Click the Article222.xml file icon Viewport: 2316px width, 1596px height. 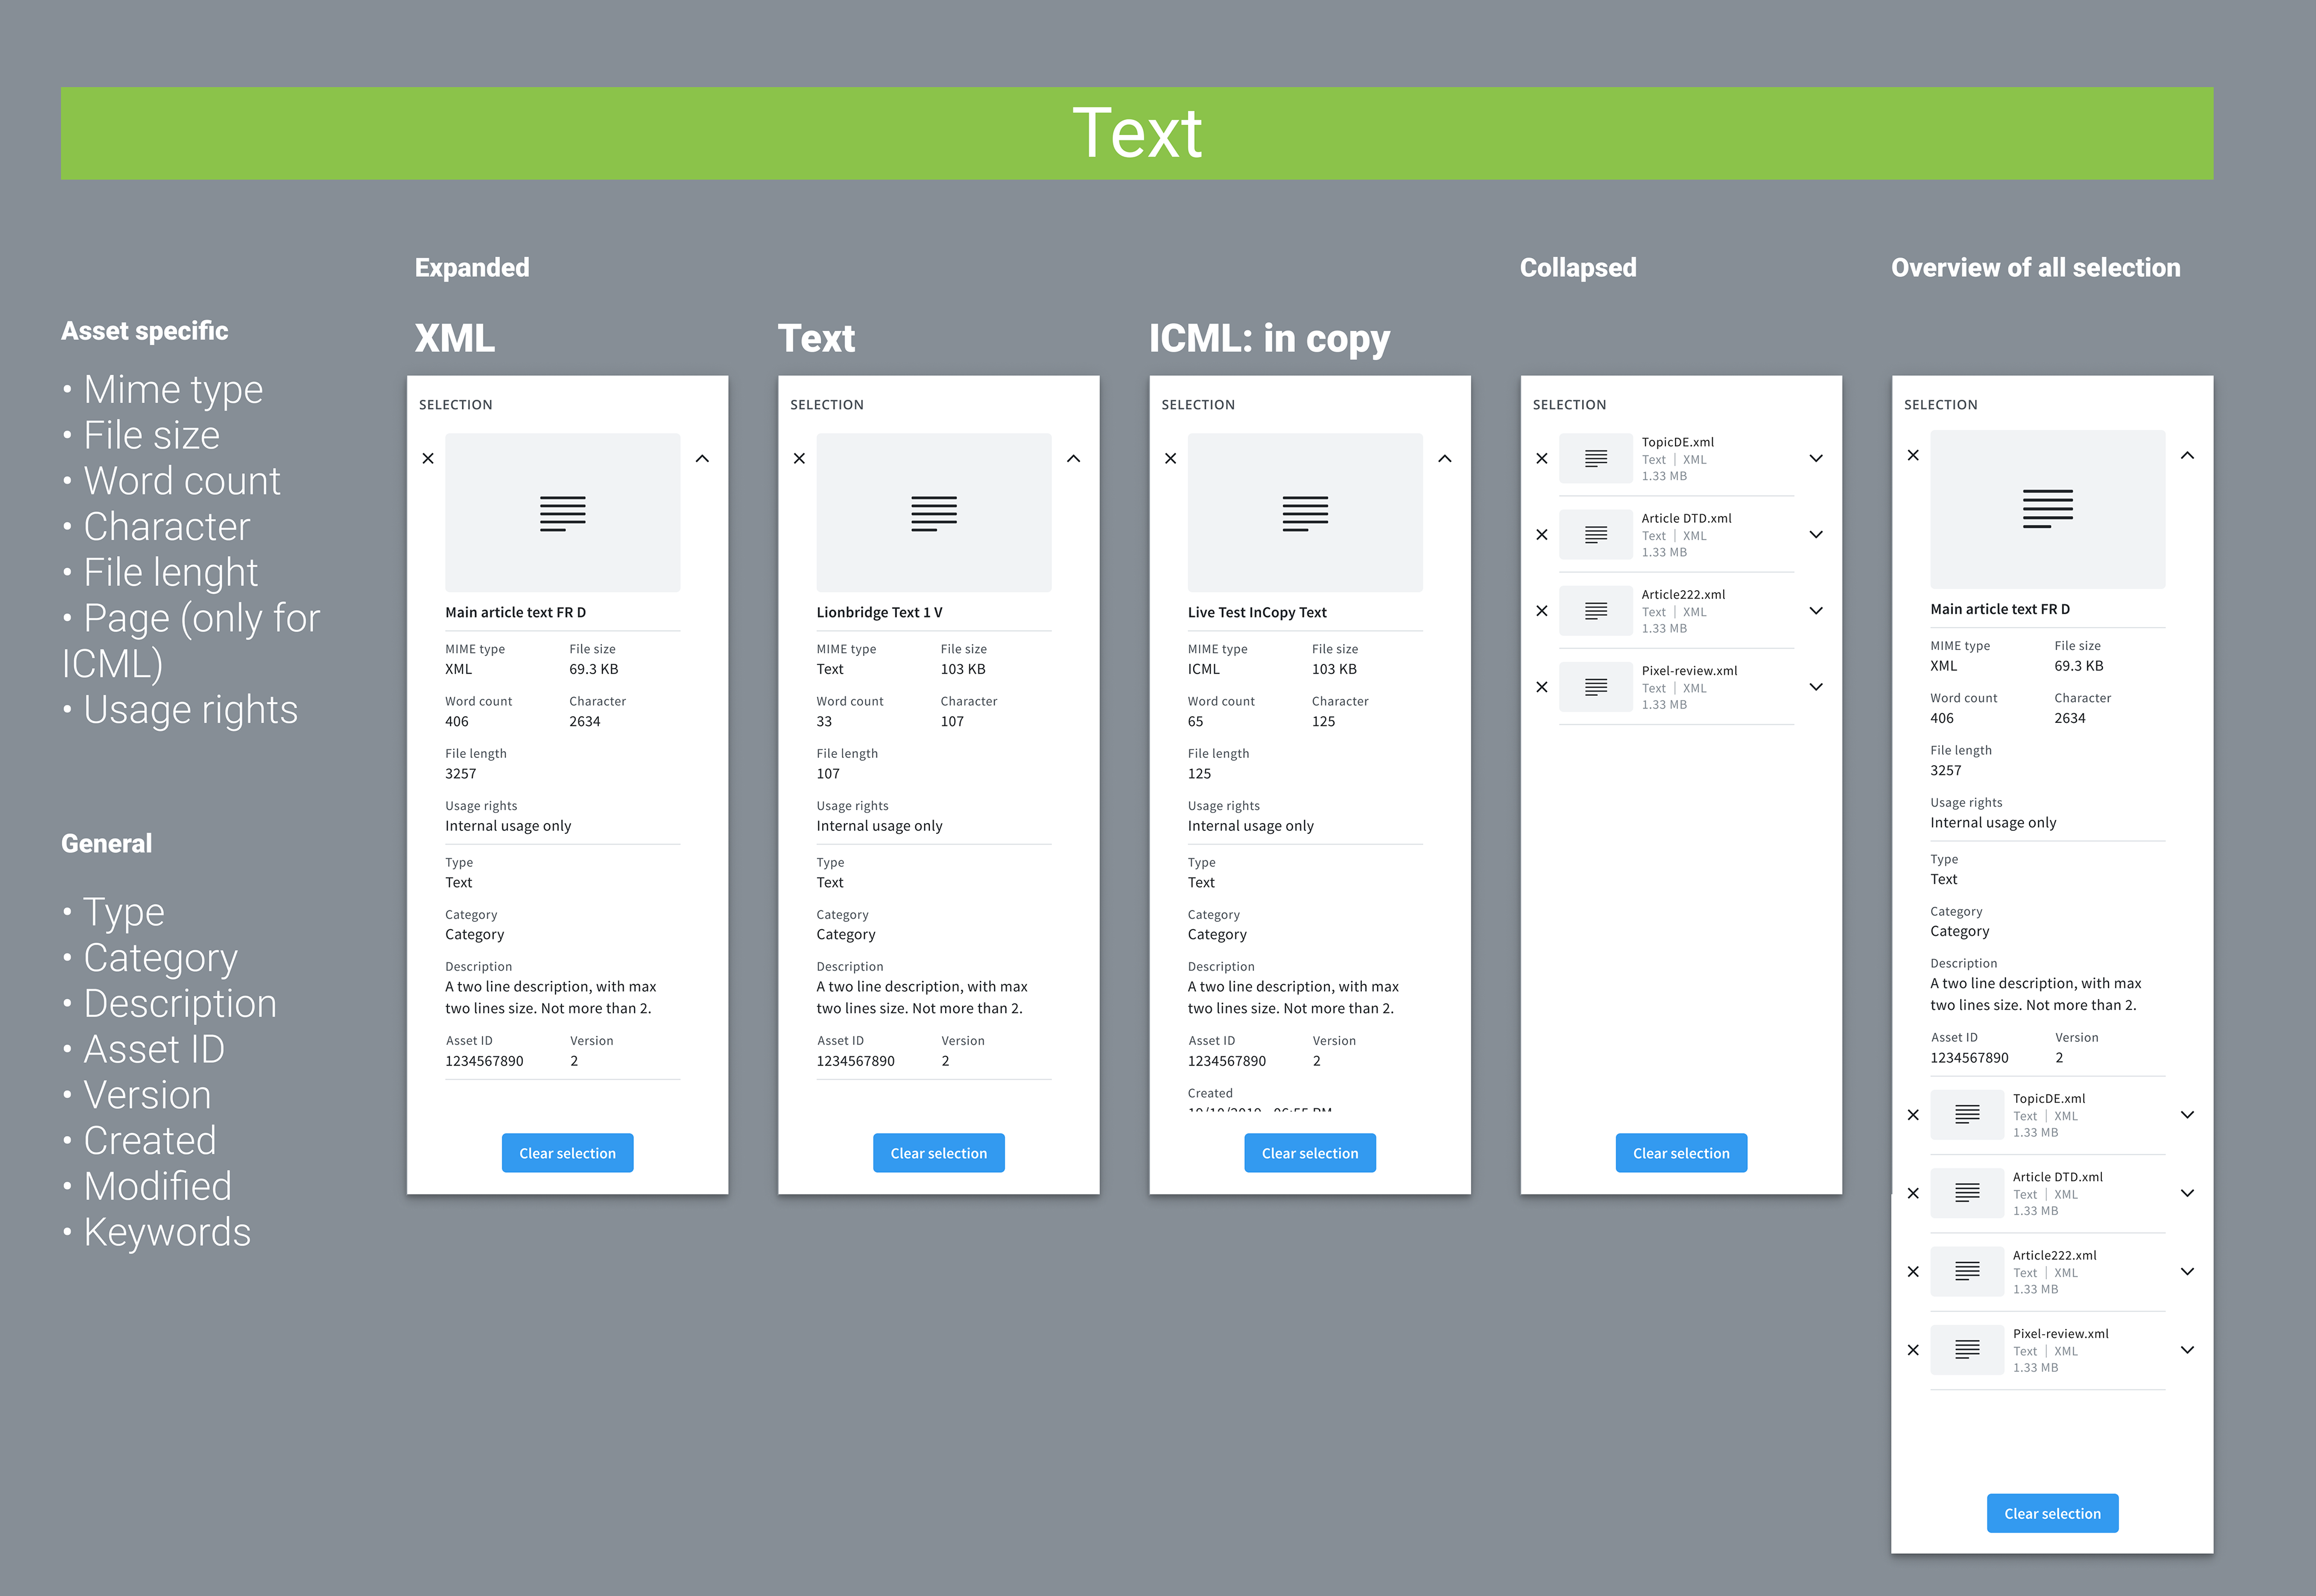coord(1595,610)
